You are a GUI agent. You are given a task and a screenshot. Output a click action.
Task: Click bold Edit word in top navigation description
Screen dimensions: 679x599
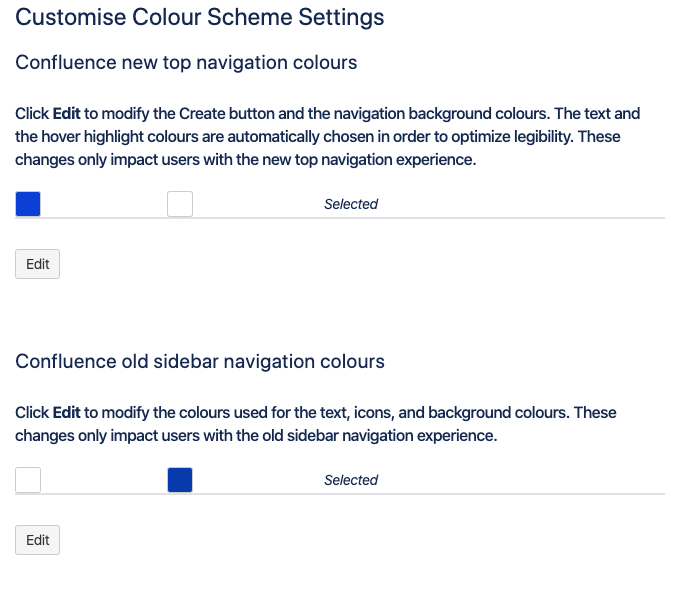67,113
